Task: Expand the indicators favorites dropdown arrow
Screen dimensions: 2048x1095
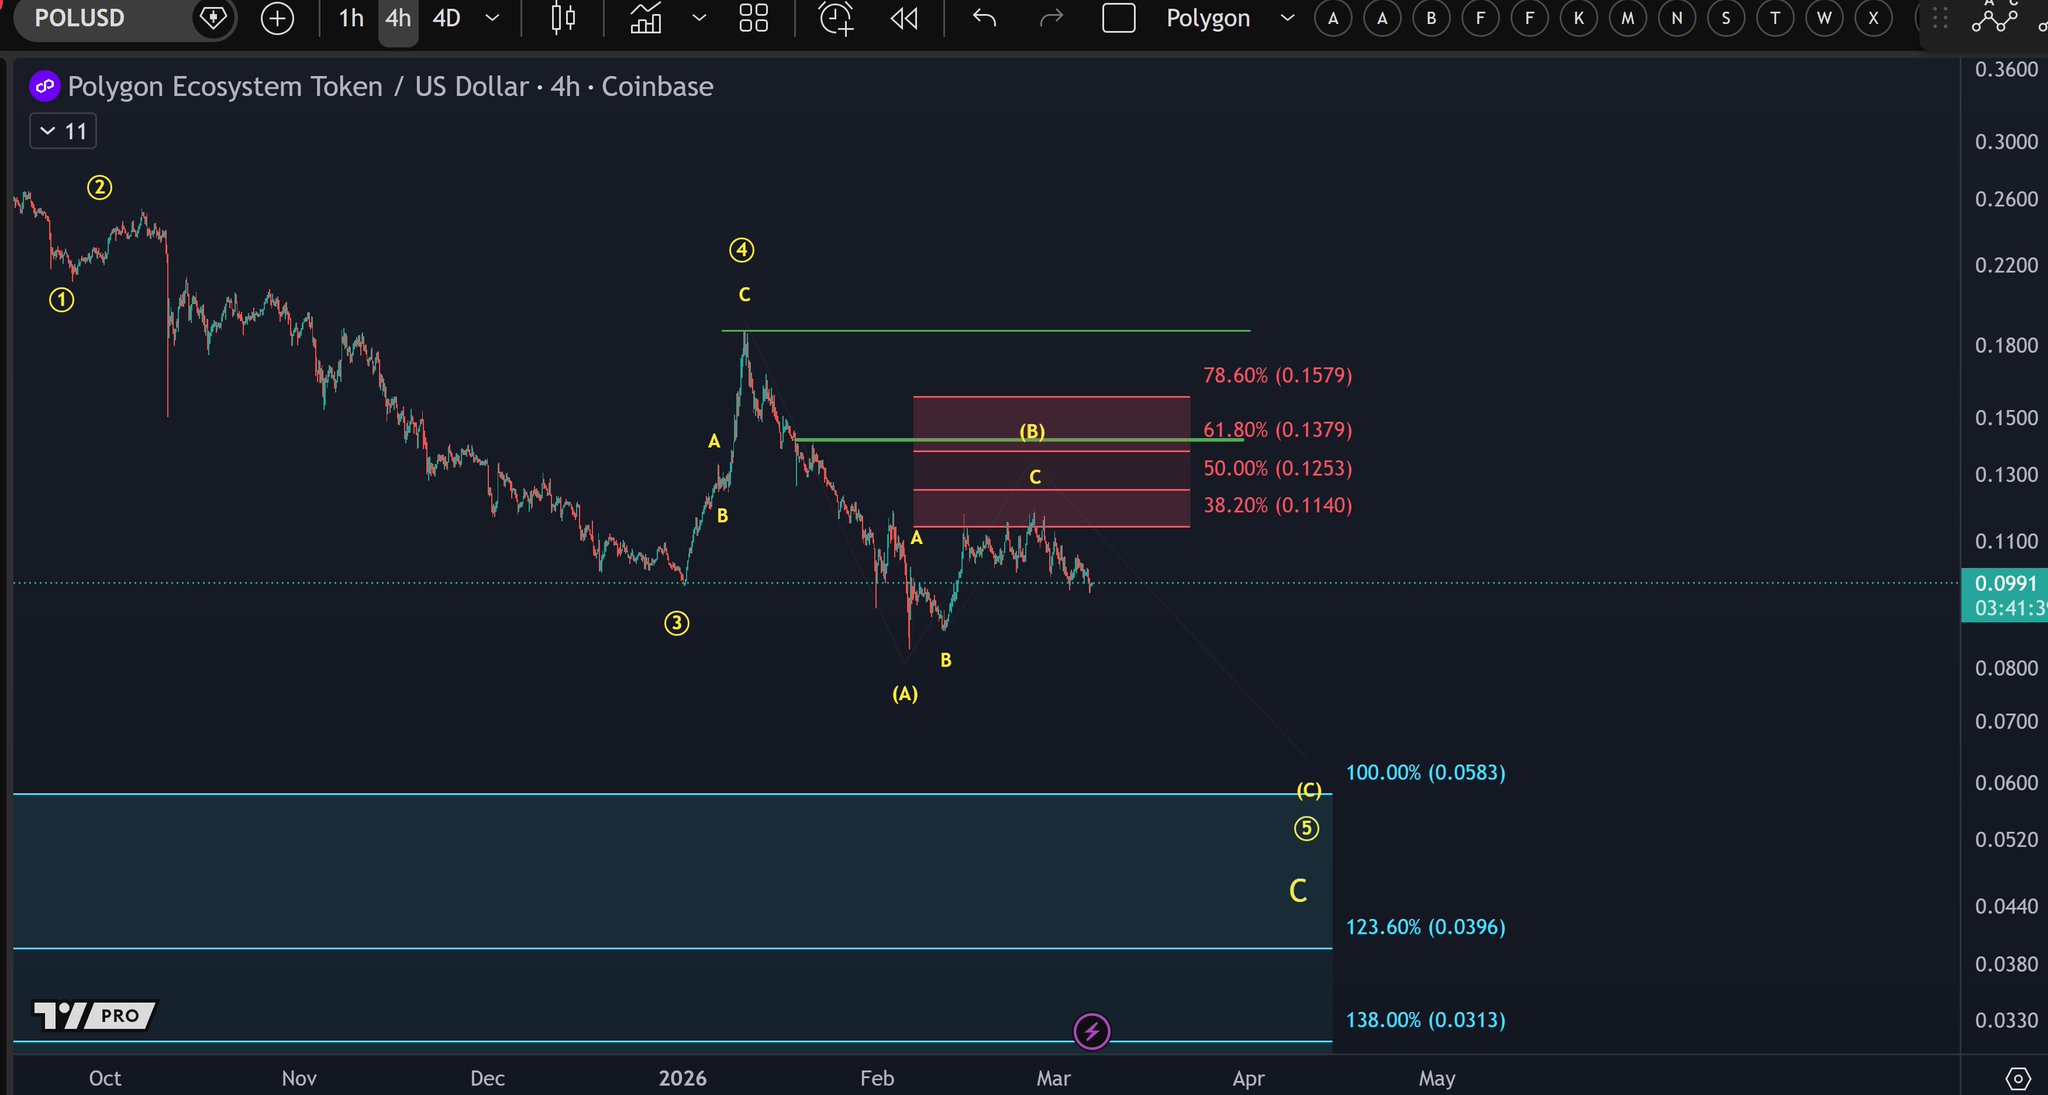Action: point(699,18)
